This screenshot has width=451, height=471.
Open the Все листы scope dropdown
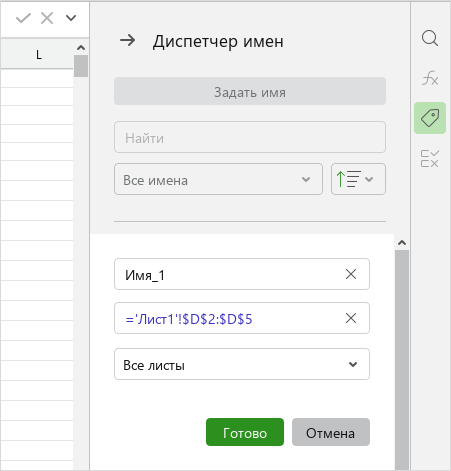point(242,364)
